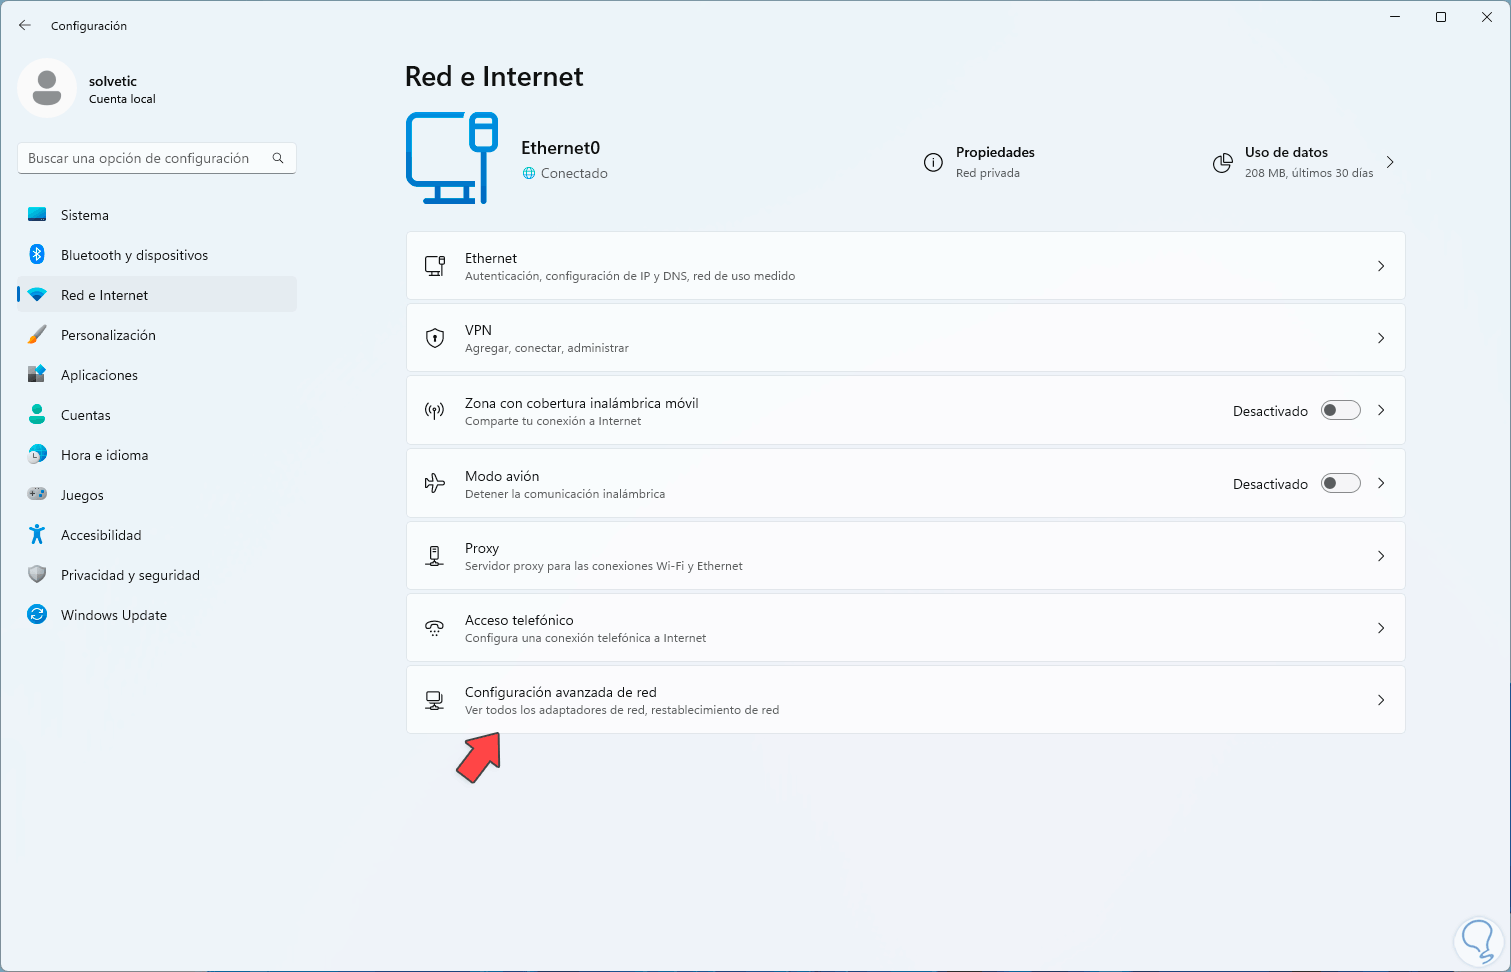Click the Conectado status text
The height and width of the screenshot is (972, 1511).
[574, 173]
